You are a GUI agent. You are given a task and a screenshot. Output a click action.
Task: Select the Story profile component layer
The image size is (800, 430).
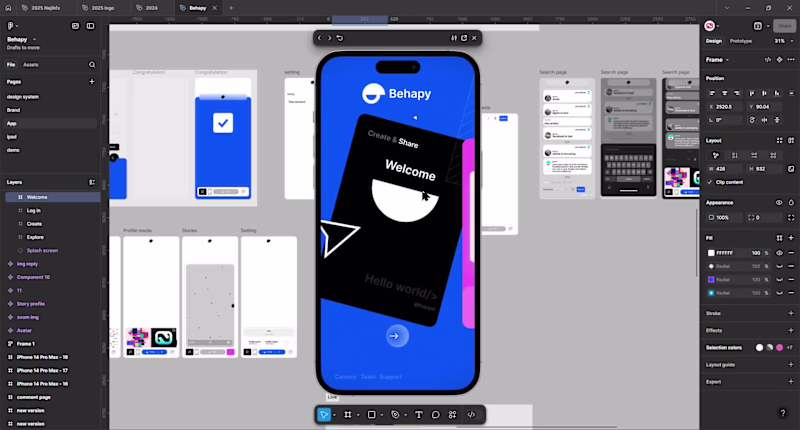coord(31,304)
